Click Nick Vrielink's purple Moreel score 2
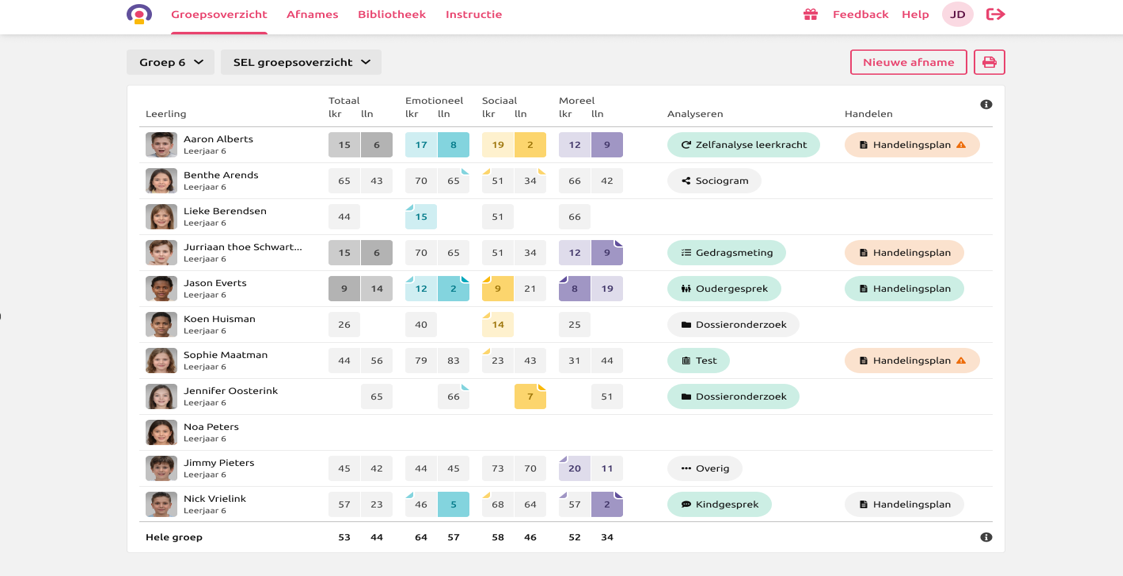This screenshot has width=1123, height=576. tap(607, 505)
